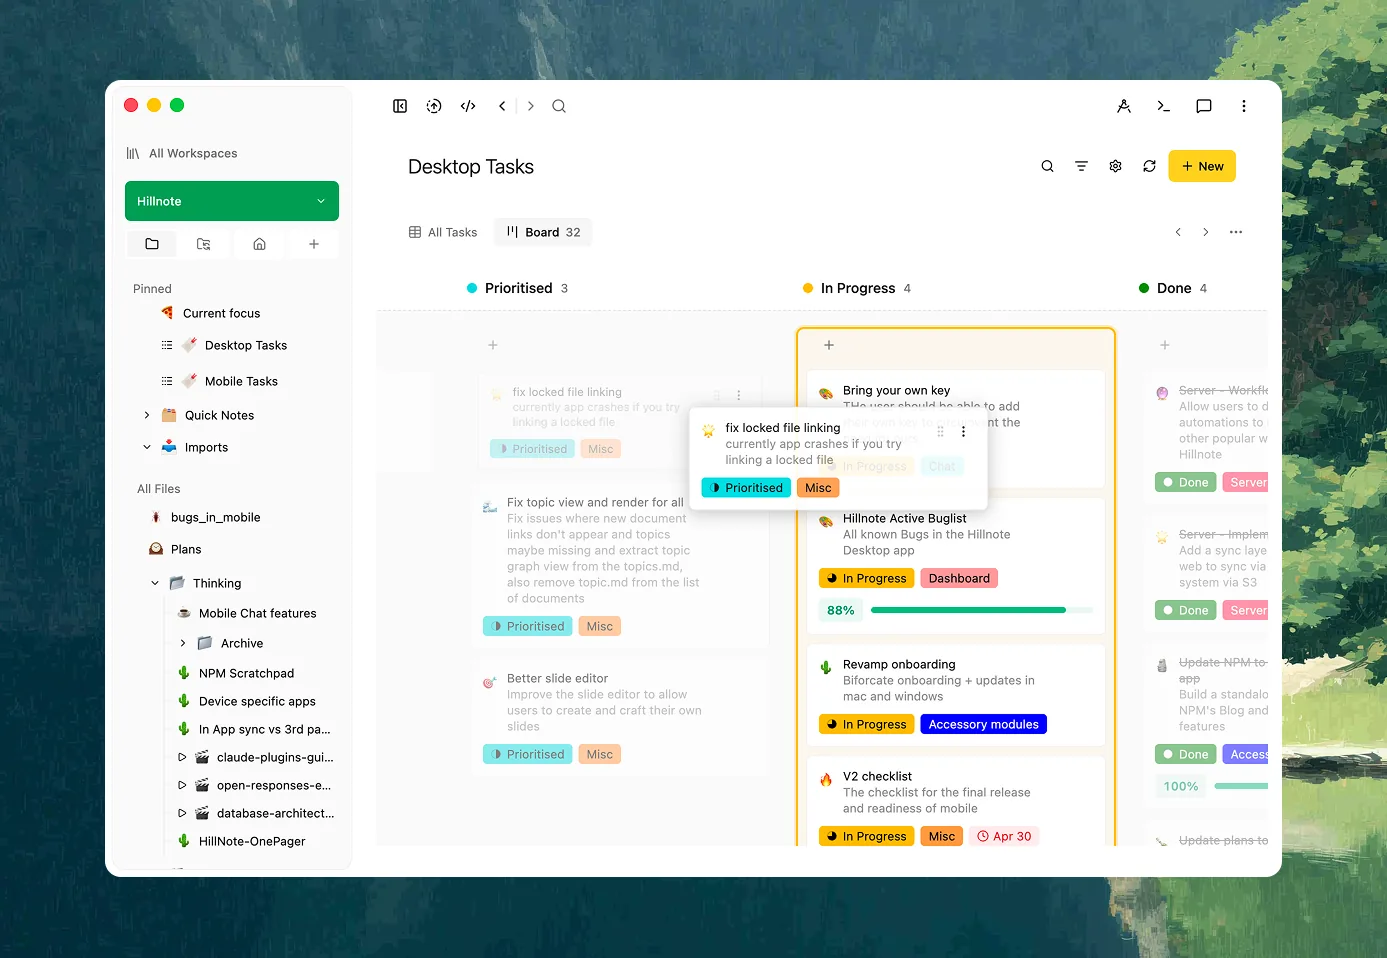Screen dimensions: 1387x958
Task: Click the Apr 30 due date tag
Action: click(x=1004, y=836)
